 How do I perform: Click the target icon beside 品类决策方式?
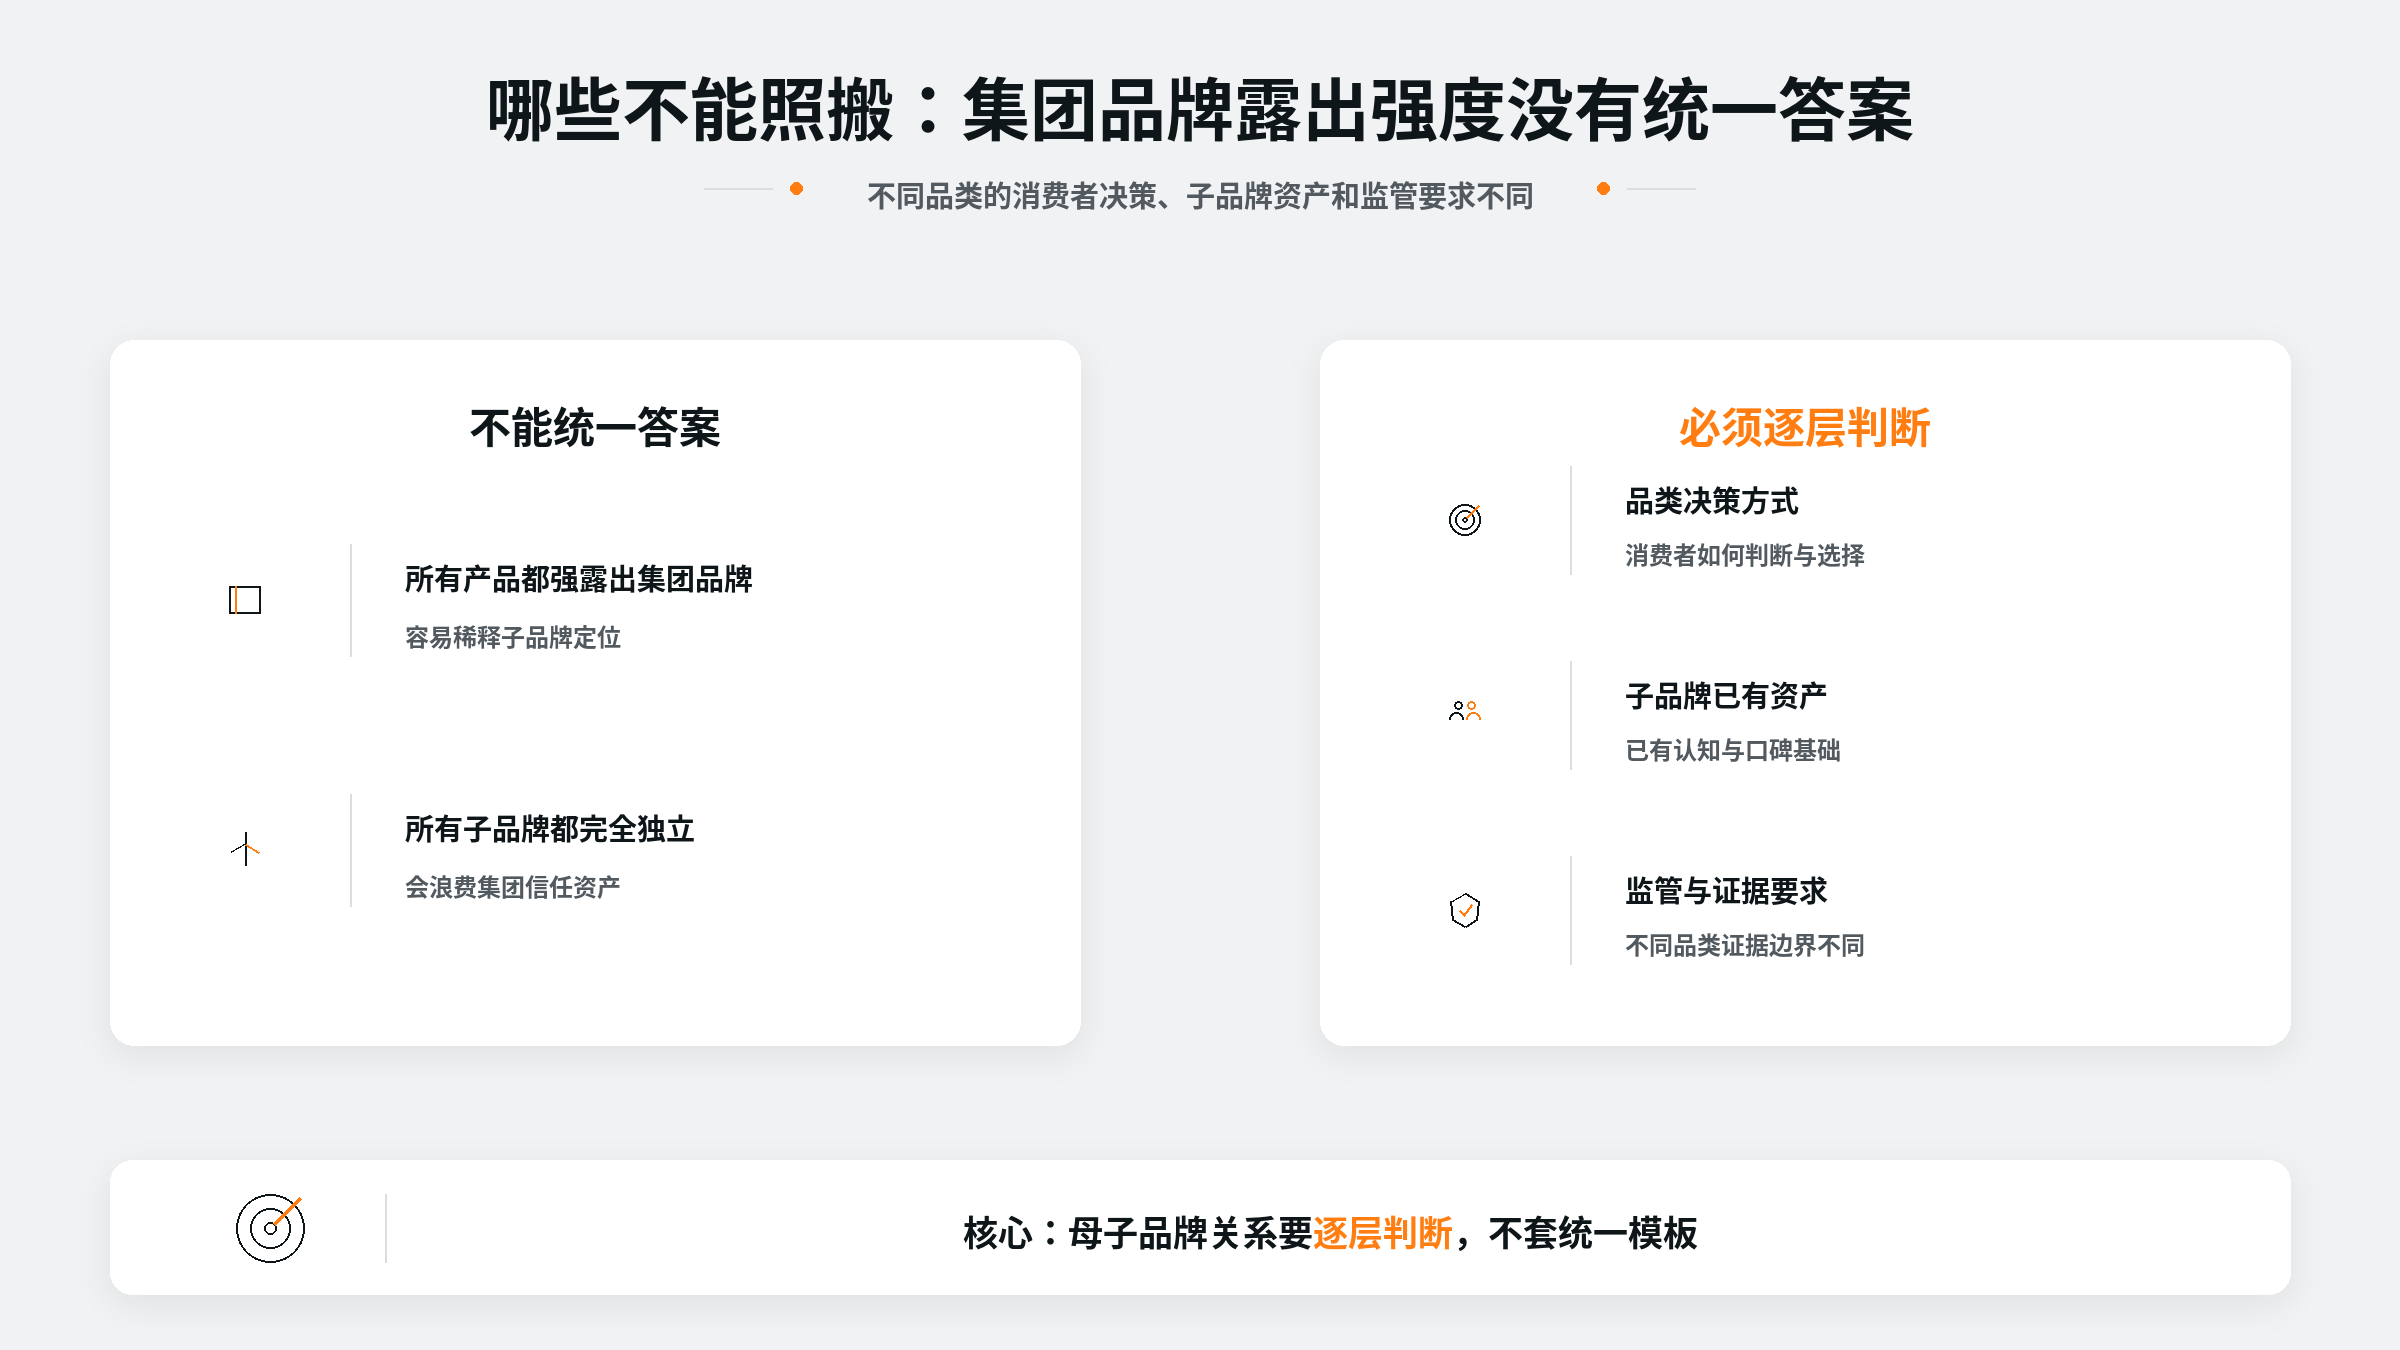[1465, 519]
